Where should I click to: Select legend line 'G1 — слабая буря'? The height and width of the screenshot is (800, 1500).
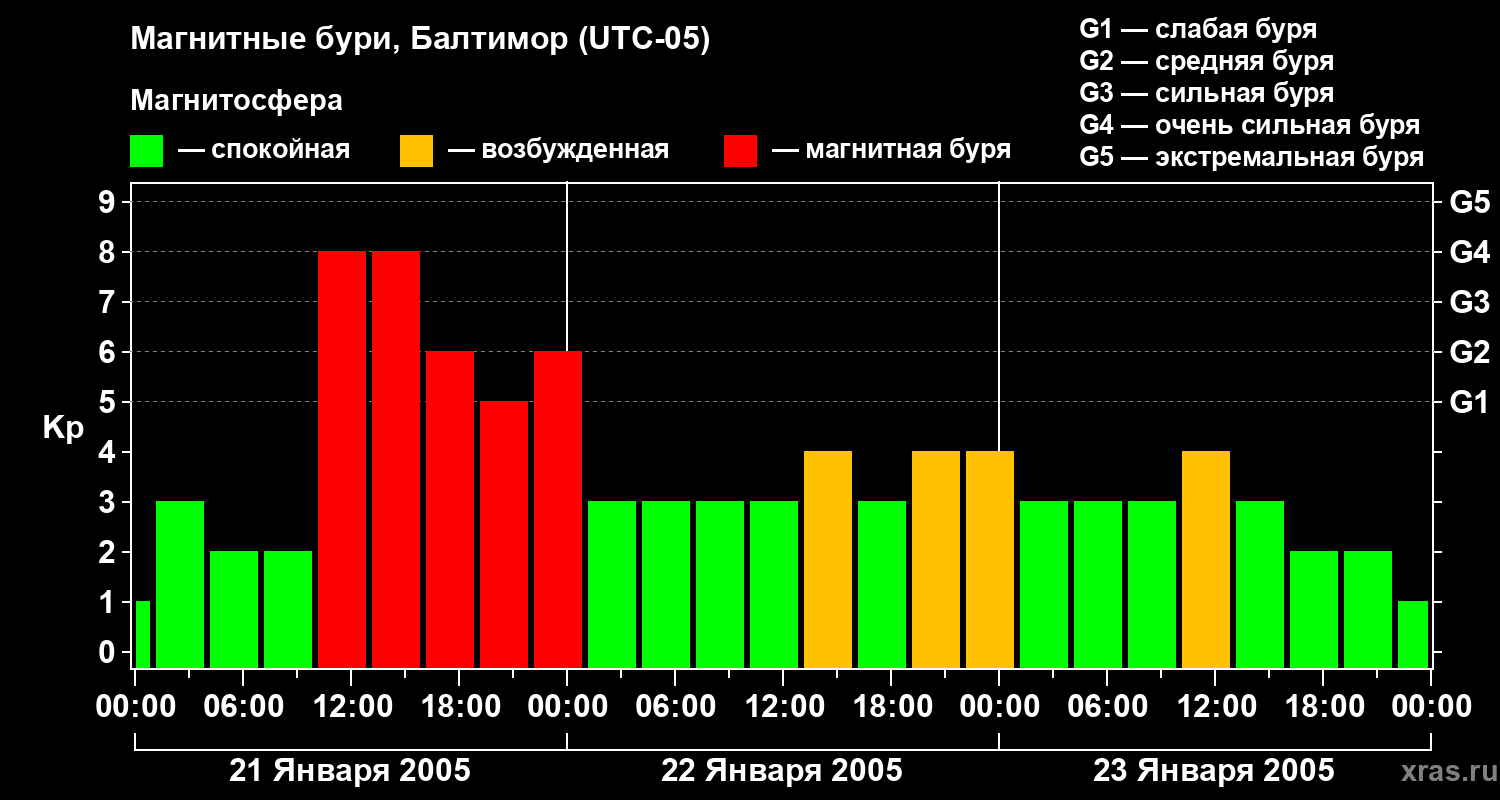[1198, 29]
